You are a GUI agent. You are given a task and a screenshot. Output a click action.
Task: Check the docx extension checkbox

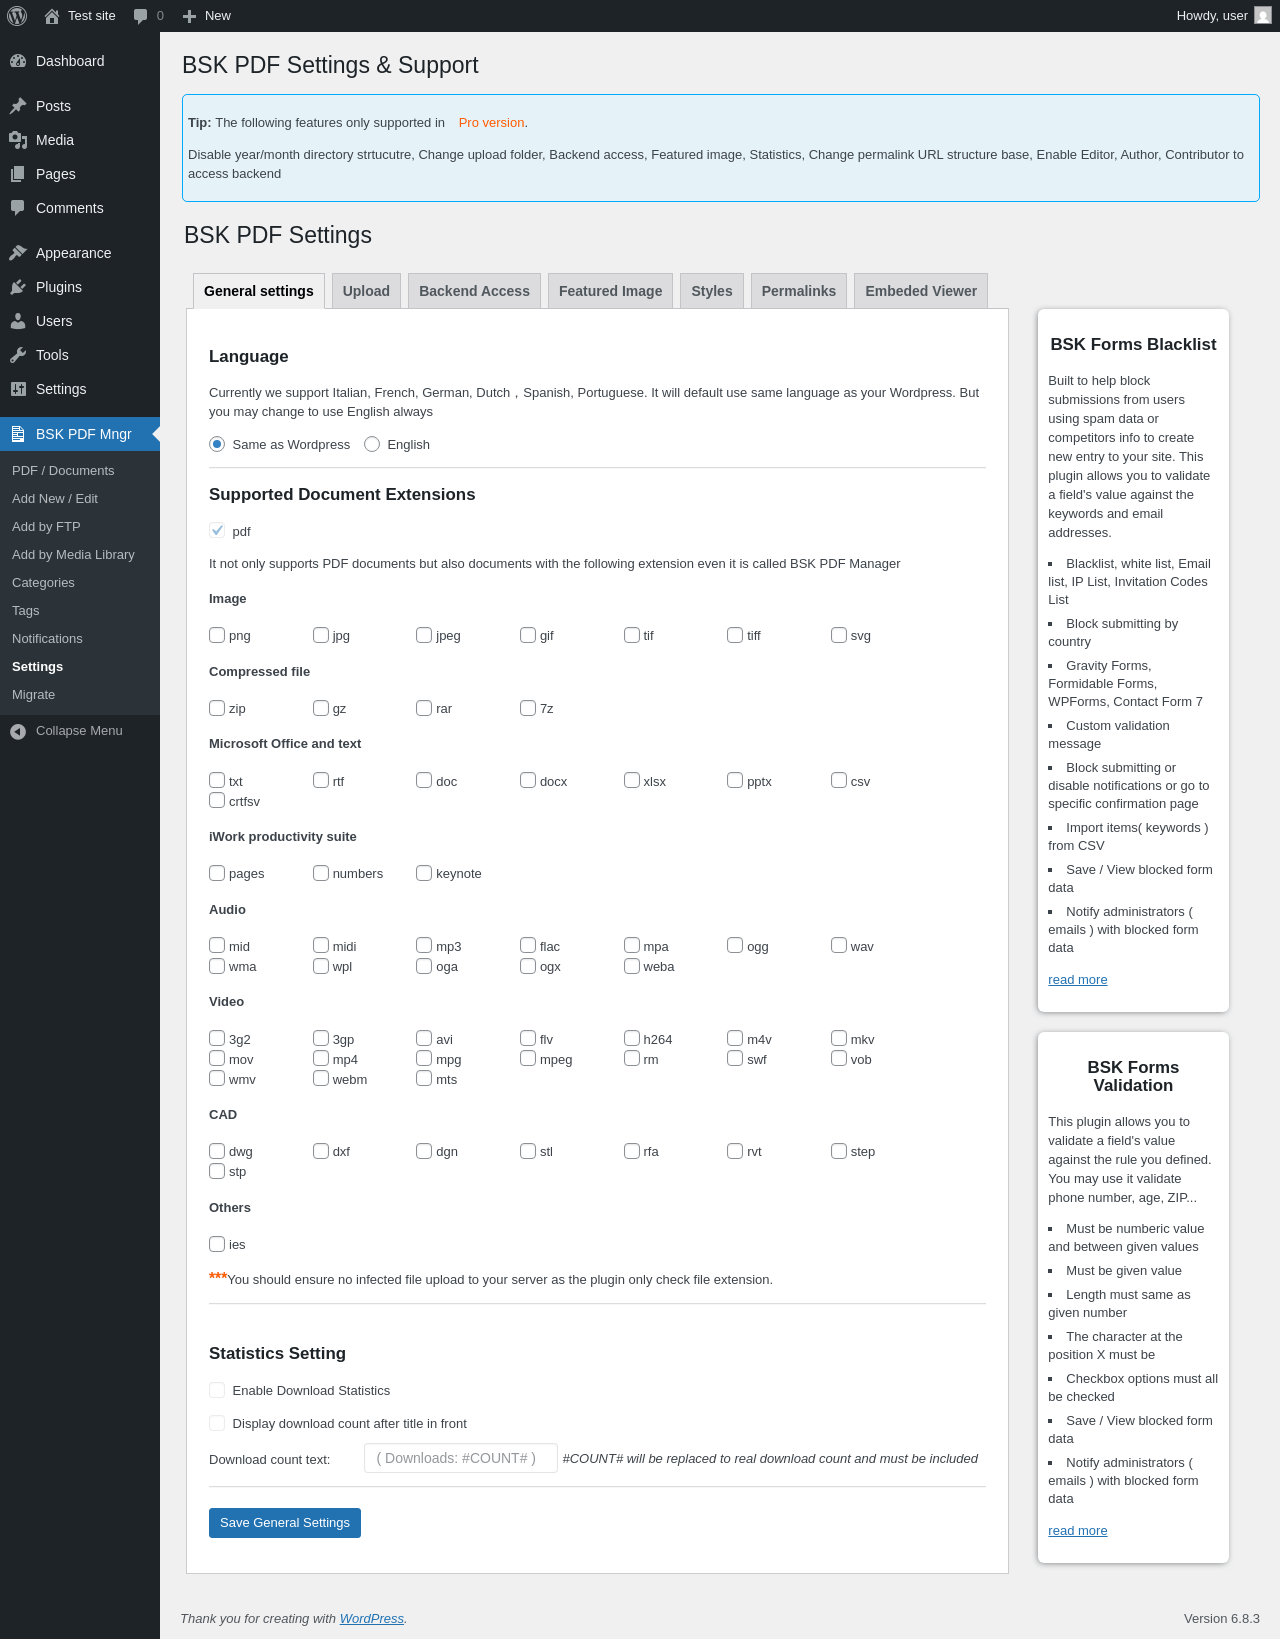[x=528, y=780]
